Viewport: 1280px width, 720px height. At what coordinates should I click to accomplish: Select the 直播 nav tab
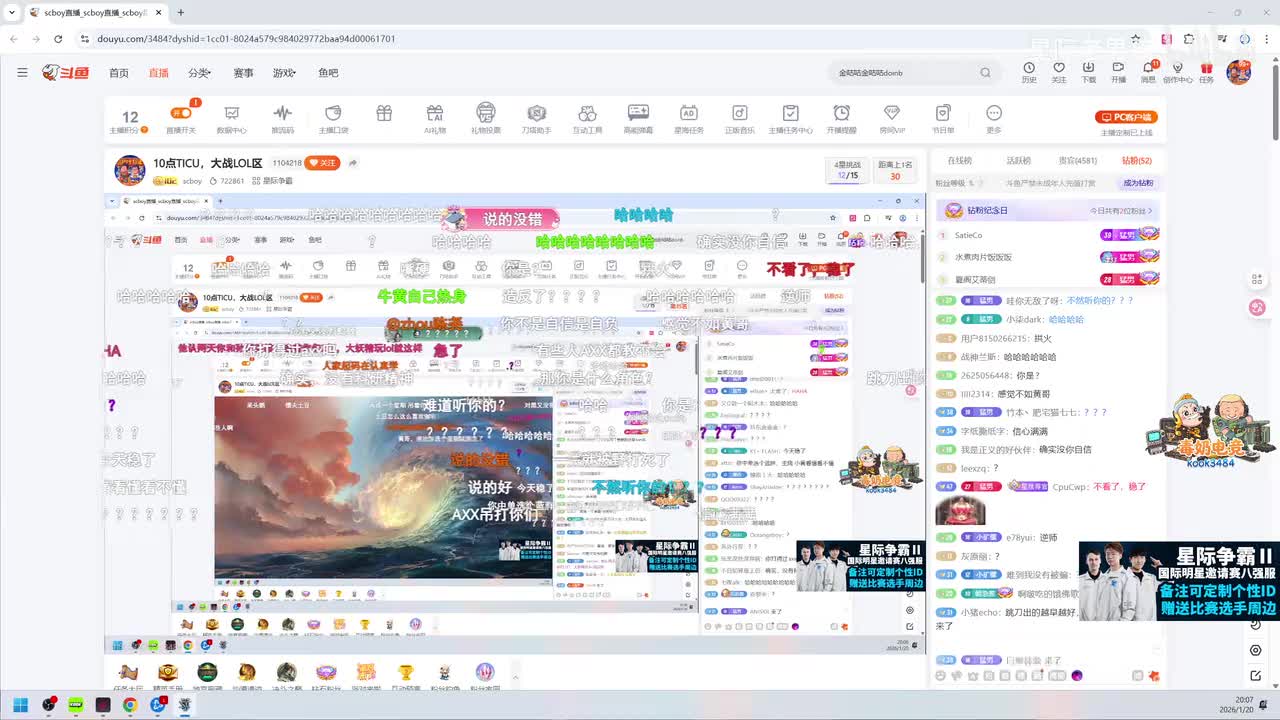click(158, 73)
